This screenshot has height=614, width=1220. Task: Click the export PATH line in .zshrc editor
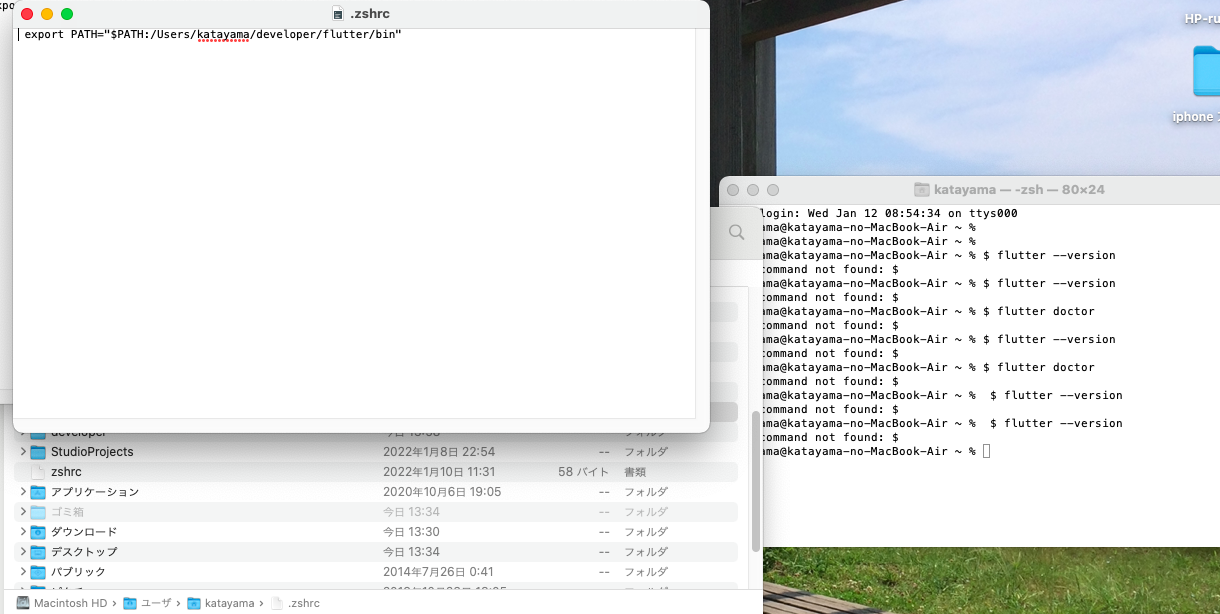213,35
